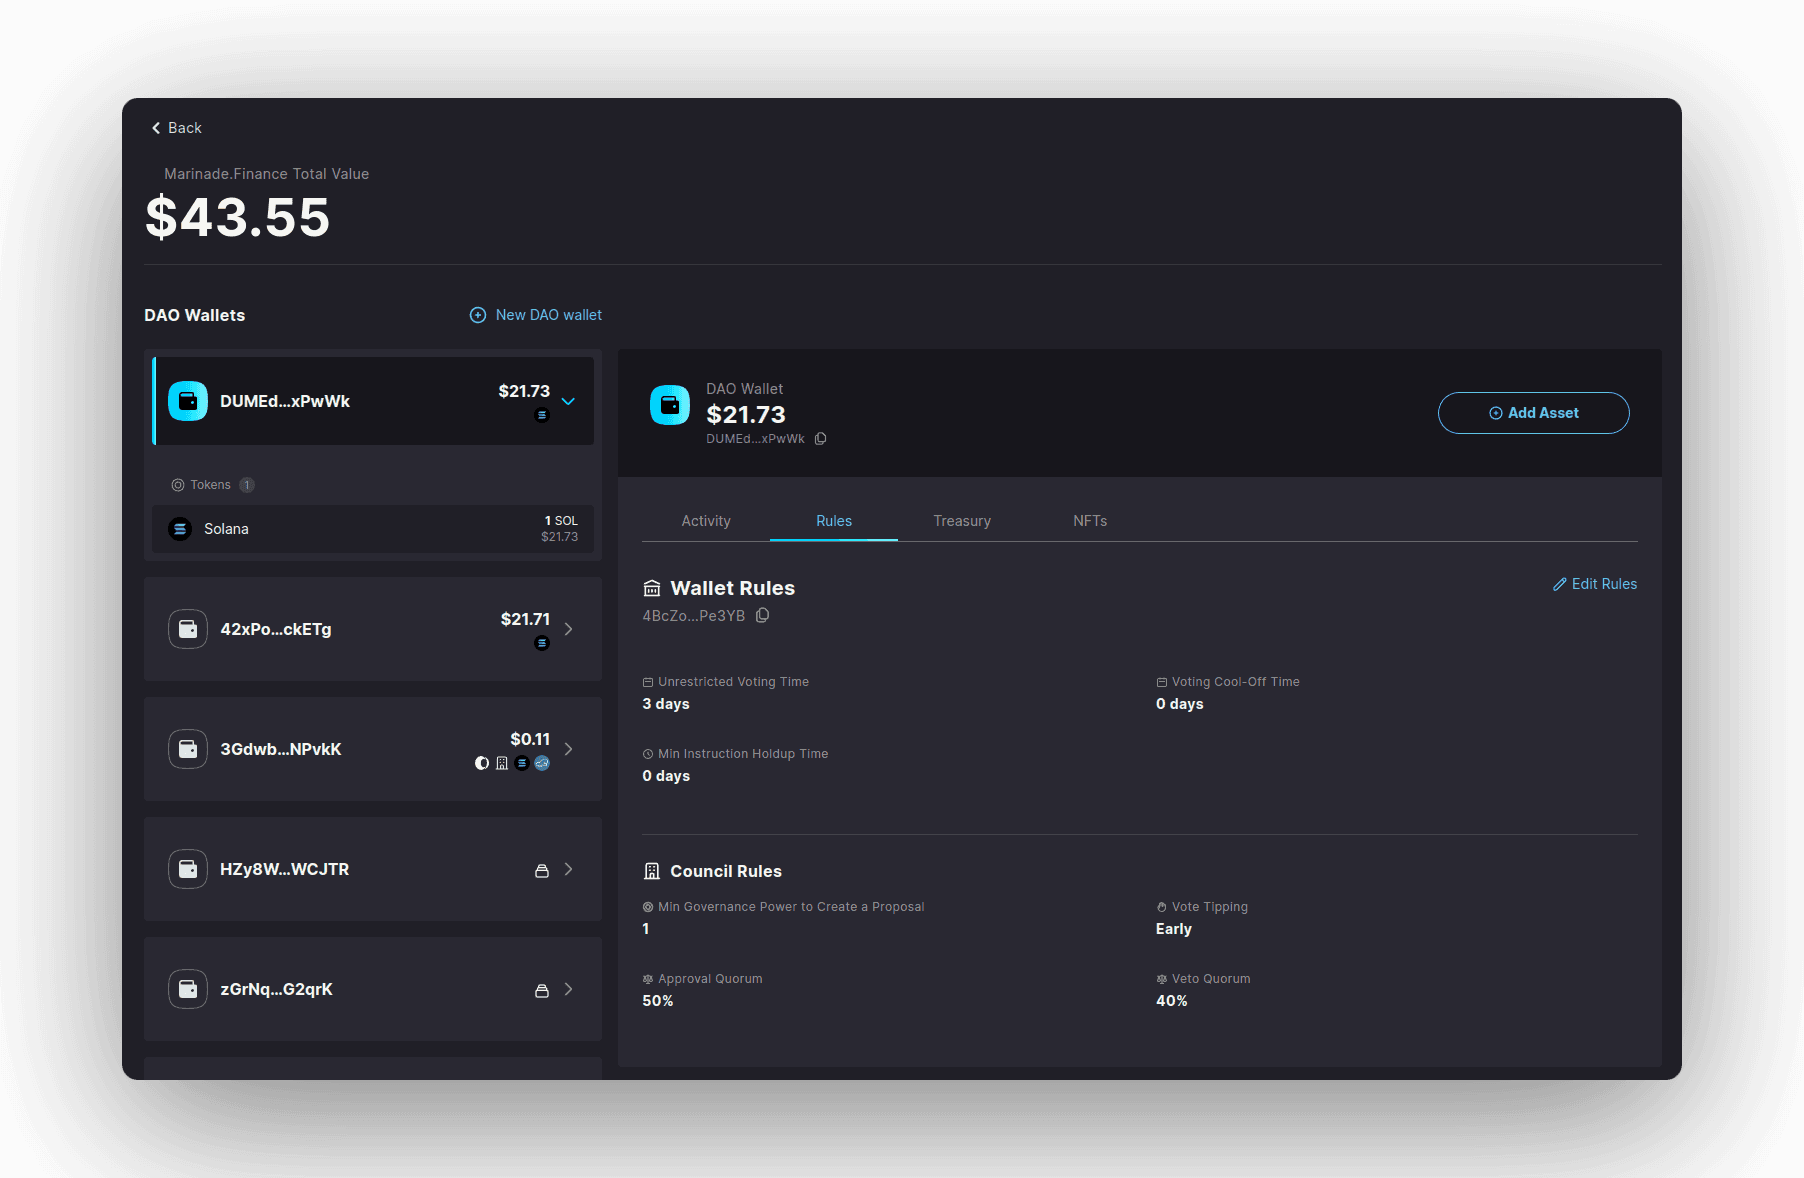
Task: Click the Solana token icon
Action: (x=180, y=529)
